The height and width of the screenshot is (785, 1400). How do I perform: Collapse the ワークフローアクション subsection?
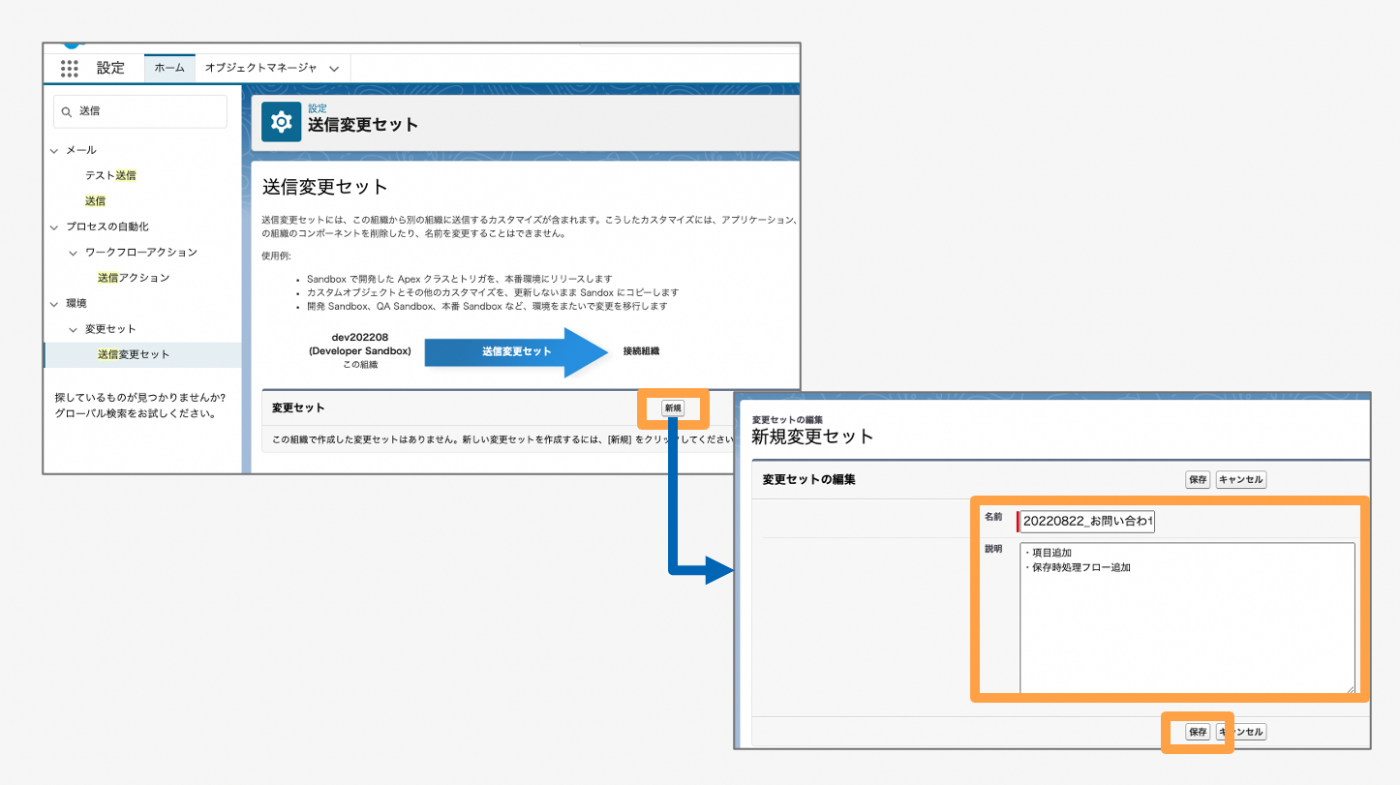pyautogui.click(x=73, y=253)
